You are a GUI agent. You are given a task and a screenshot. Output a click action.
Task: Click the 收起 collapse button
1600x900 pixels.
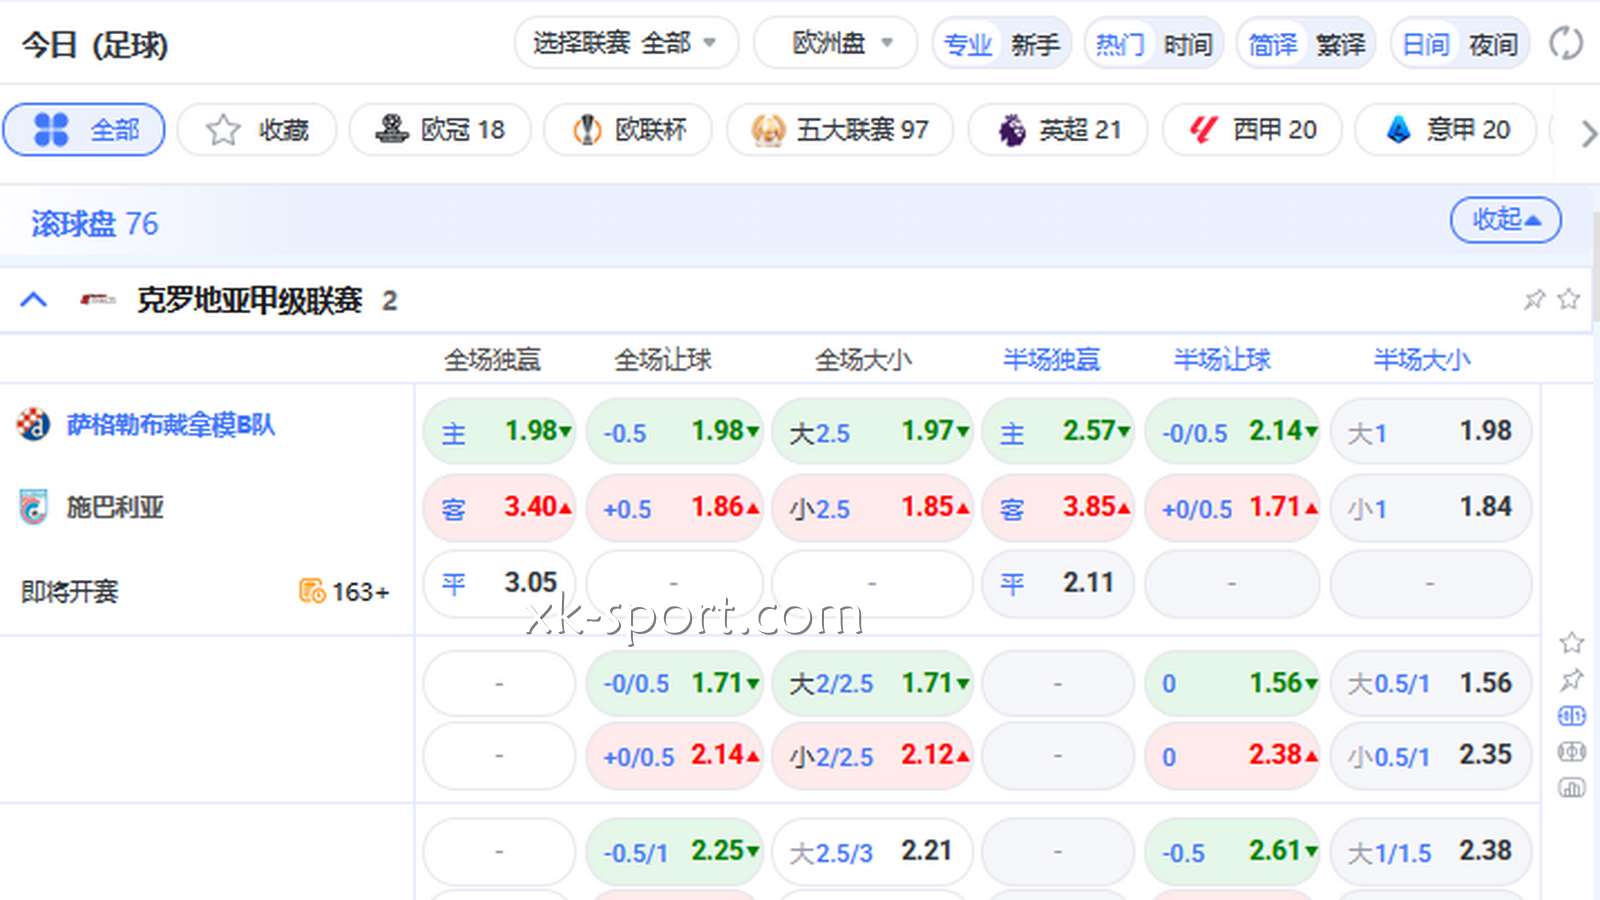[1506, 220]
